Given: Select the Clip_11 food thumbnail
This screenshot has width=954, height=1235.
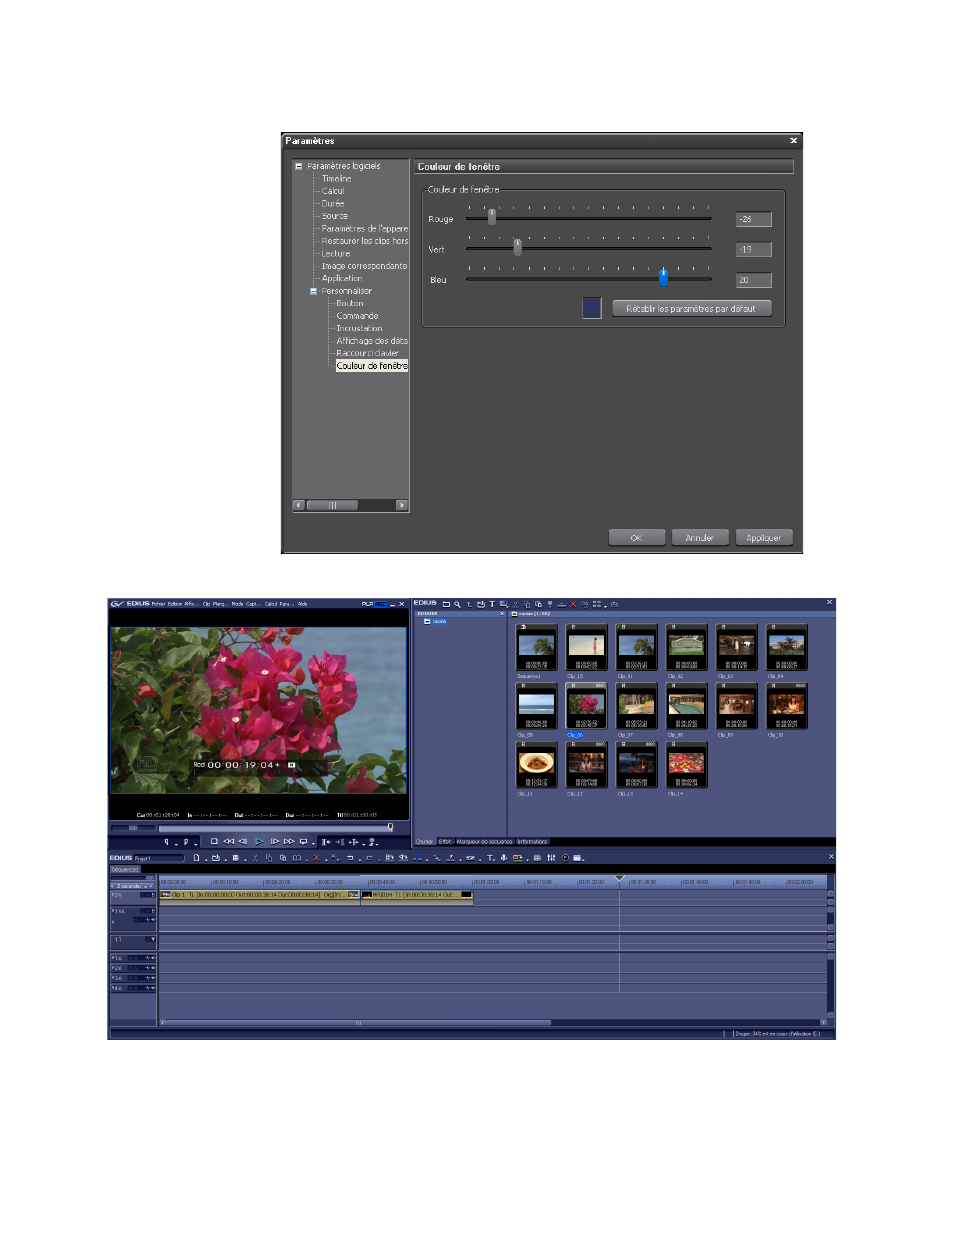Looking at the screenshot, I should 537,765.
